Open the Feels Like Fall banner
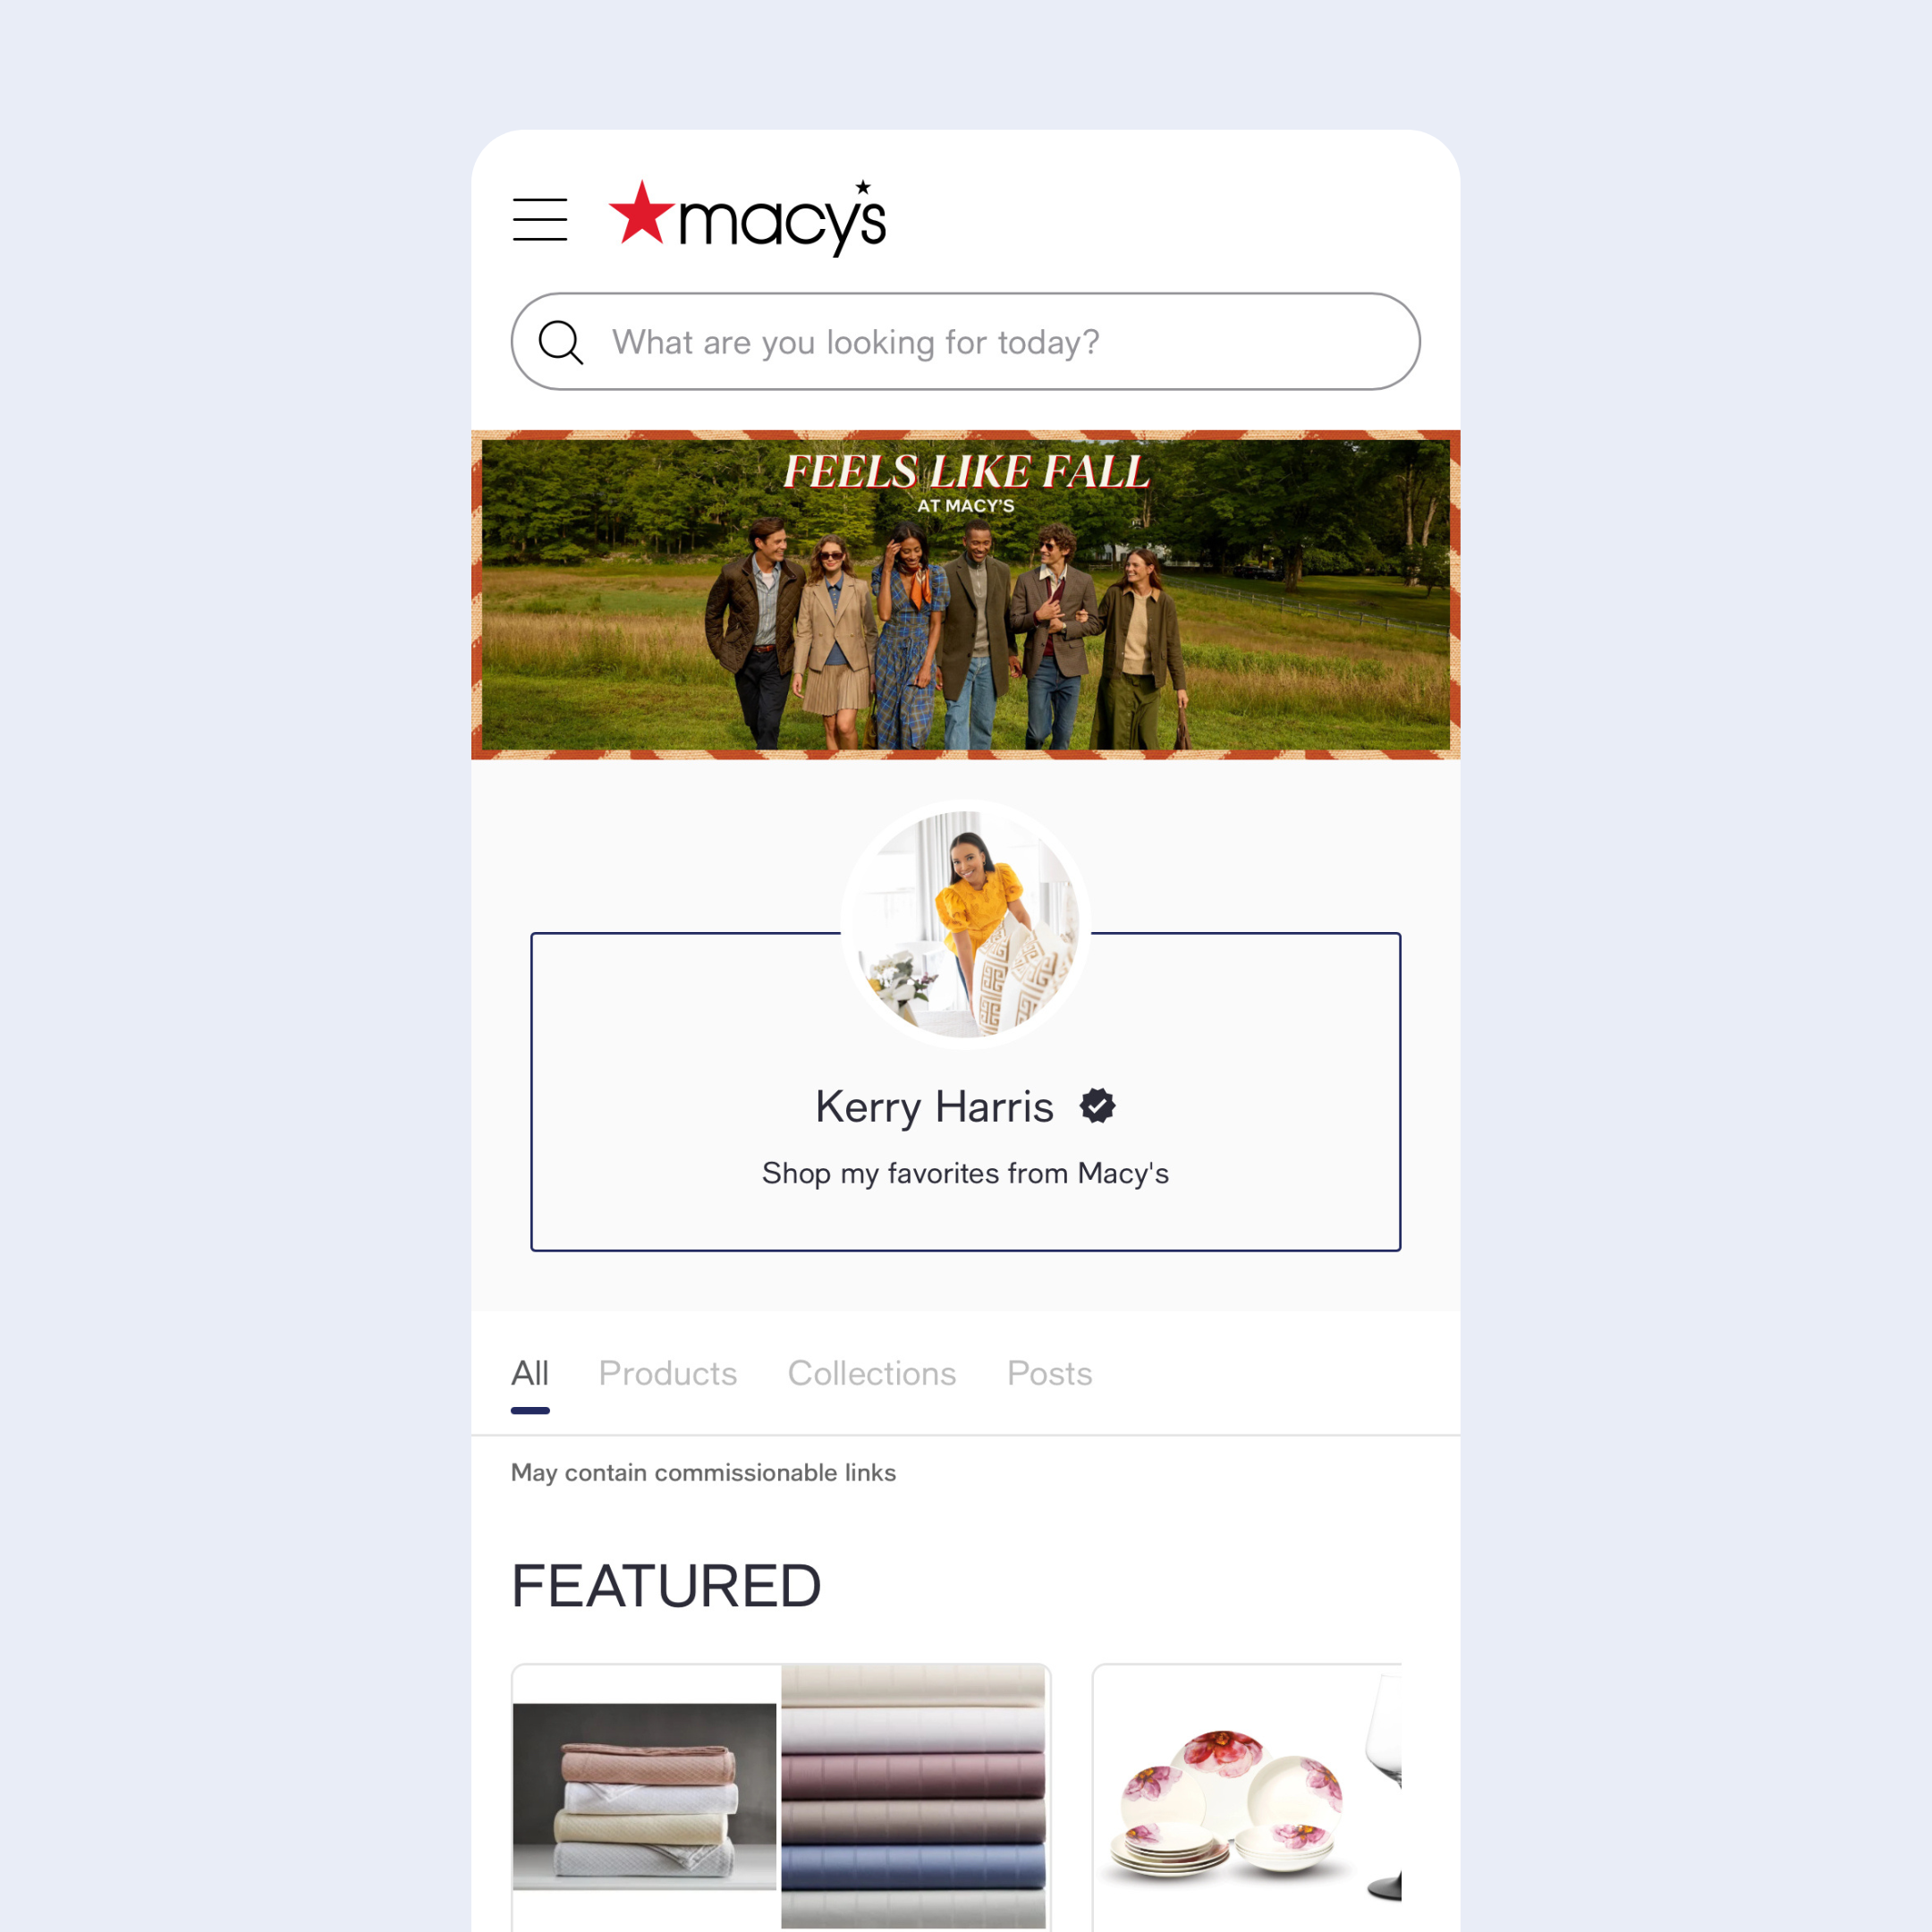Viewport: 1932px width, 1932px height. point(965,595)
